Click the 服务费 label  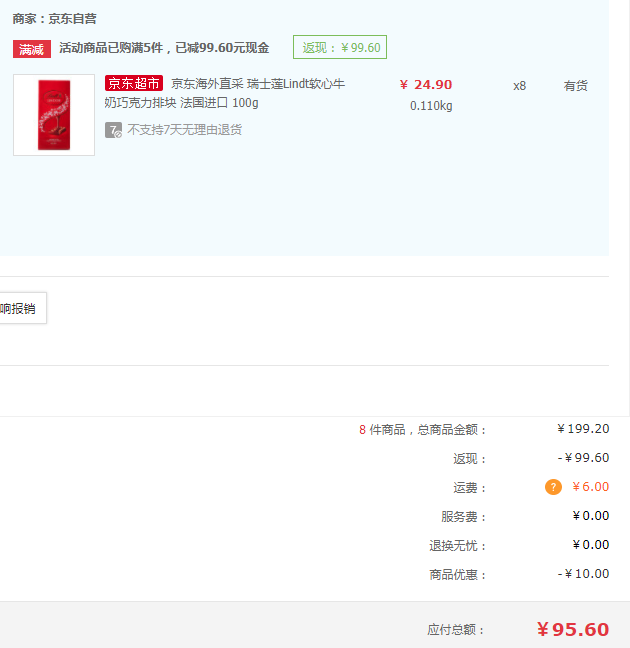[x=463, y=517]
